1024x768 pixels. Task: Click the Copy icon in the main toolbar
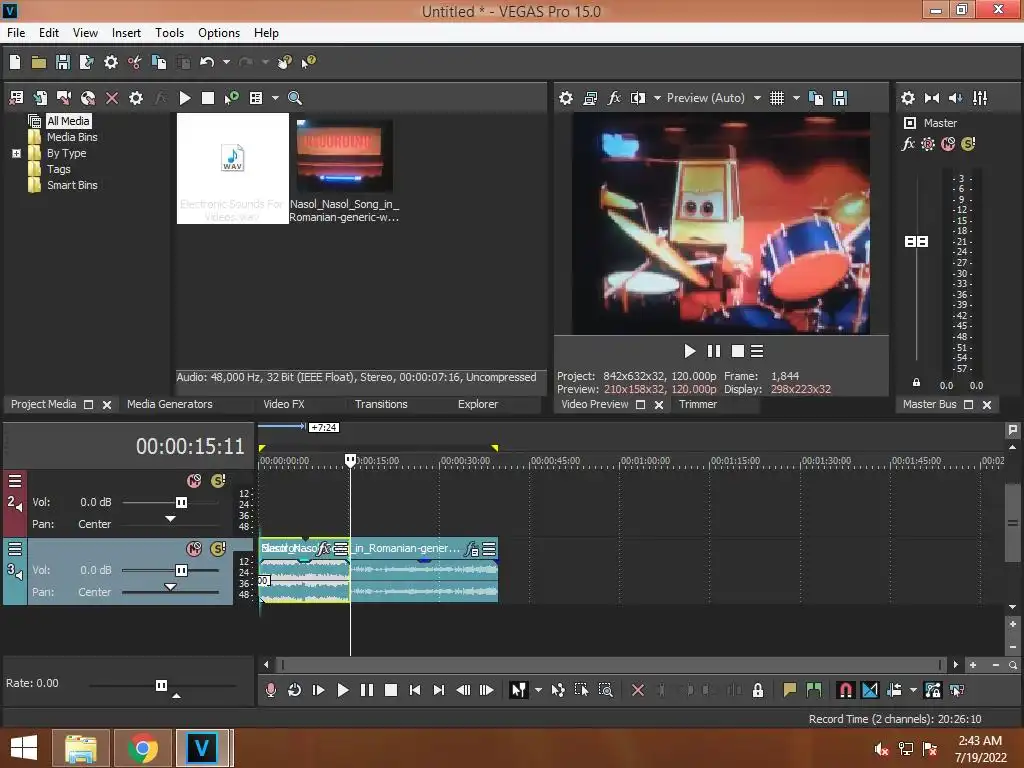pos(159,62)
